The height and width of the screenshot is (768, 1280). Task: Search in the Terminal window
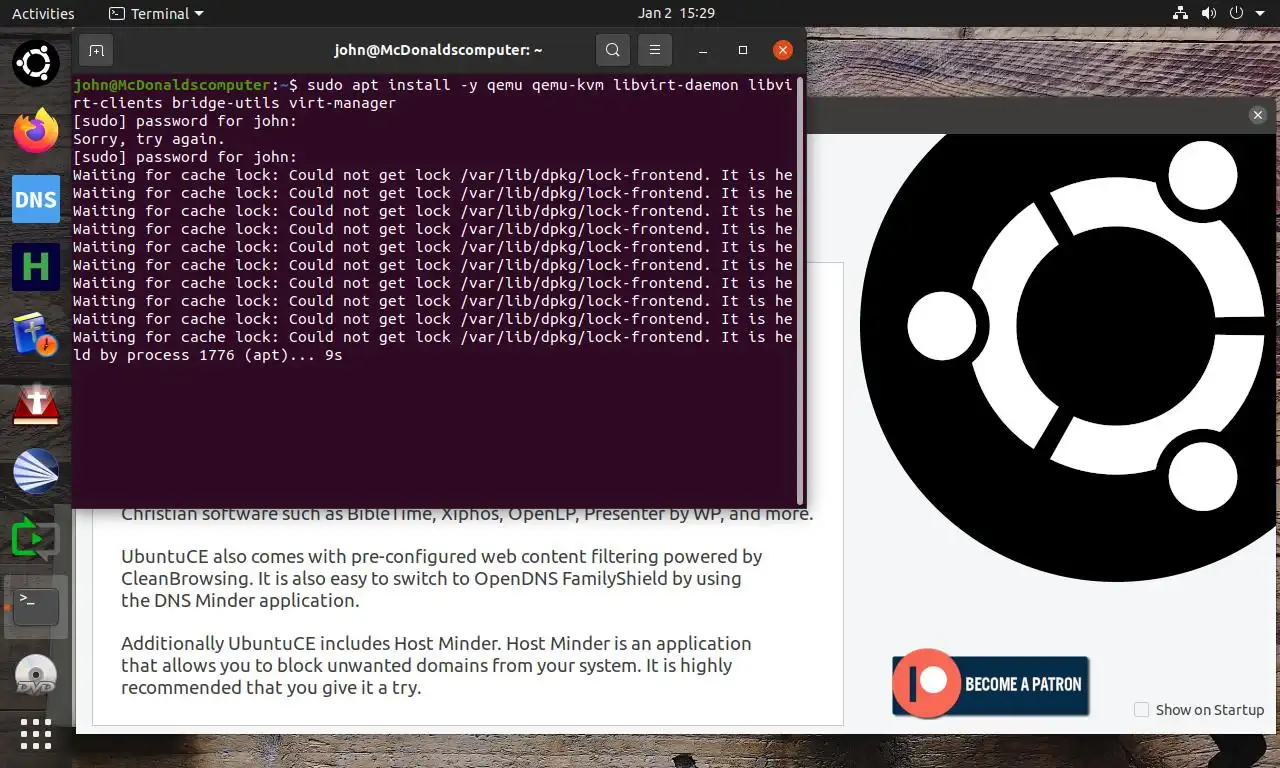613,49
